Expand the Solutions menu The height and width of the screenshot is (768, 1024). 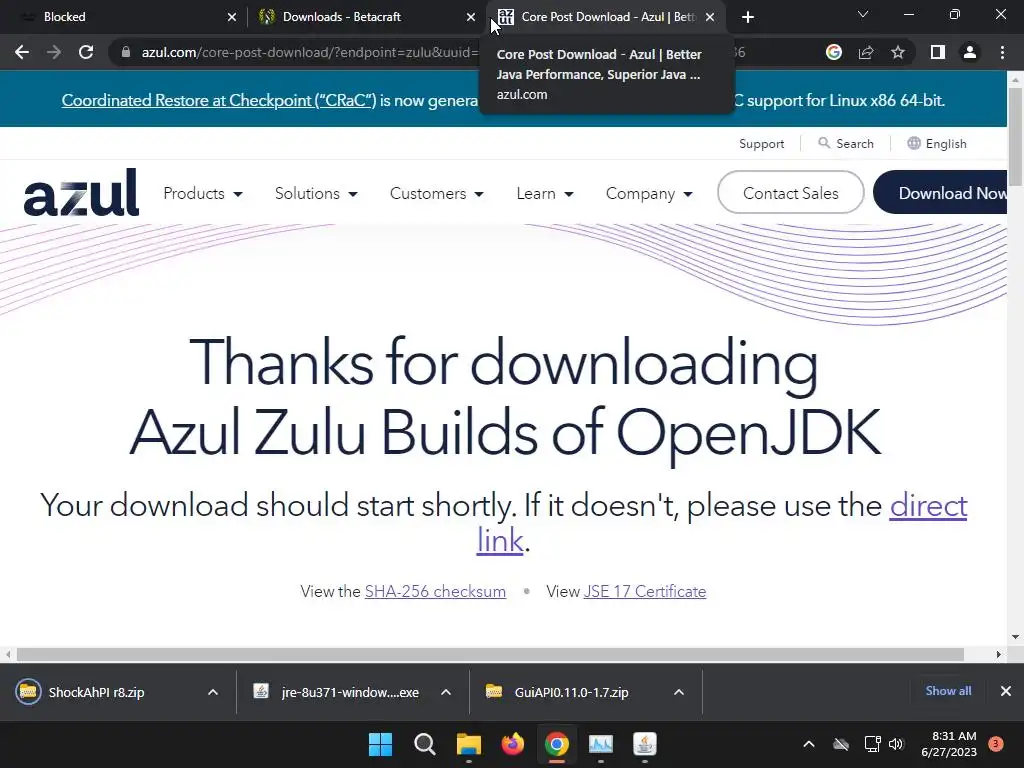[316, 194]
